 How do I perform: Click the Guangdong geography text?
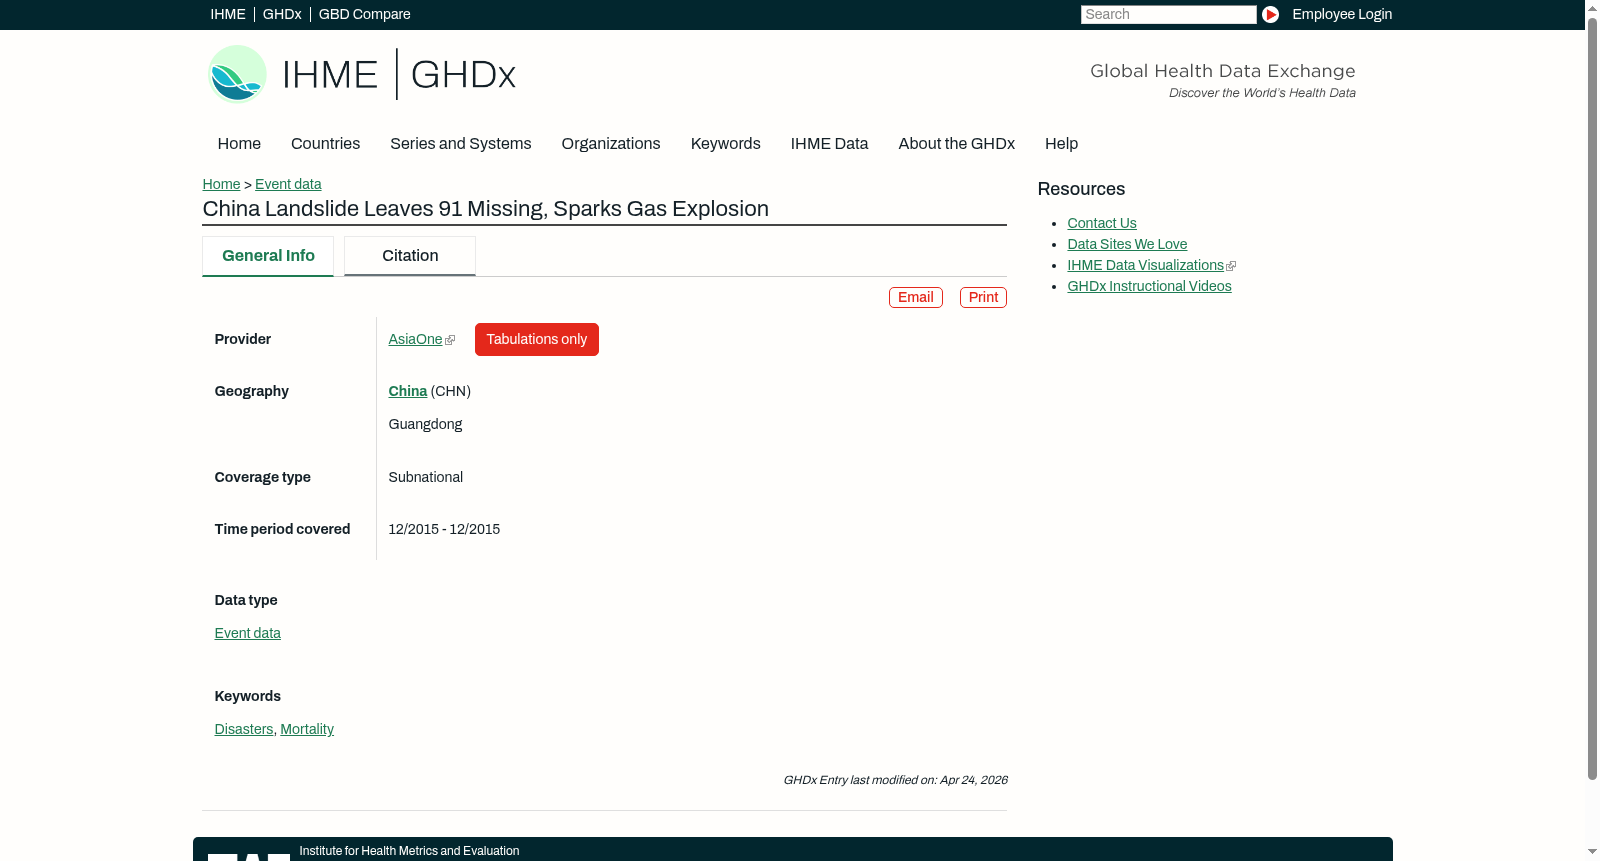coord(425,424)
